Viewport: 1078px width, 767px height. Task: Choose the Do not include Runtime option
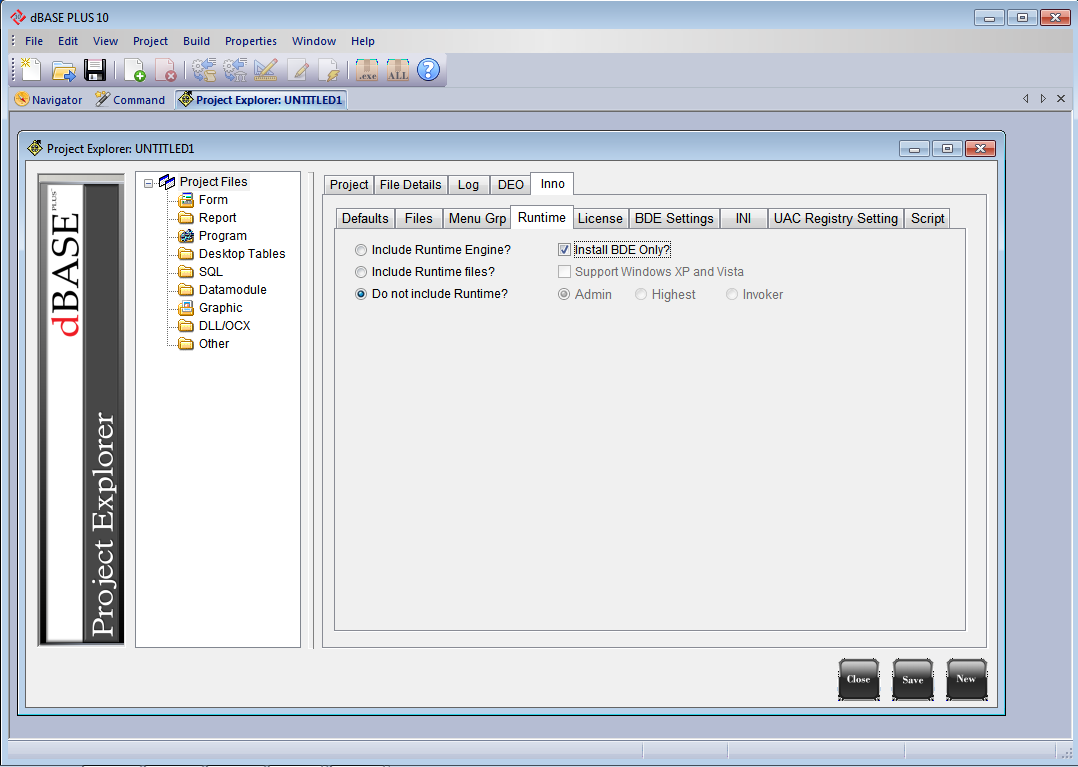coord(360,294)
